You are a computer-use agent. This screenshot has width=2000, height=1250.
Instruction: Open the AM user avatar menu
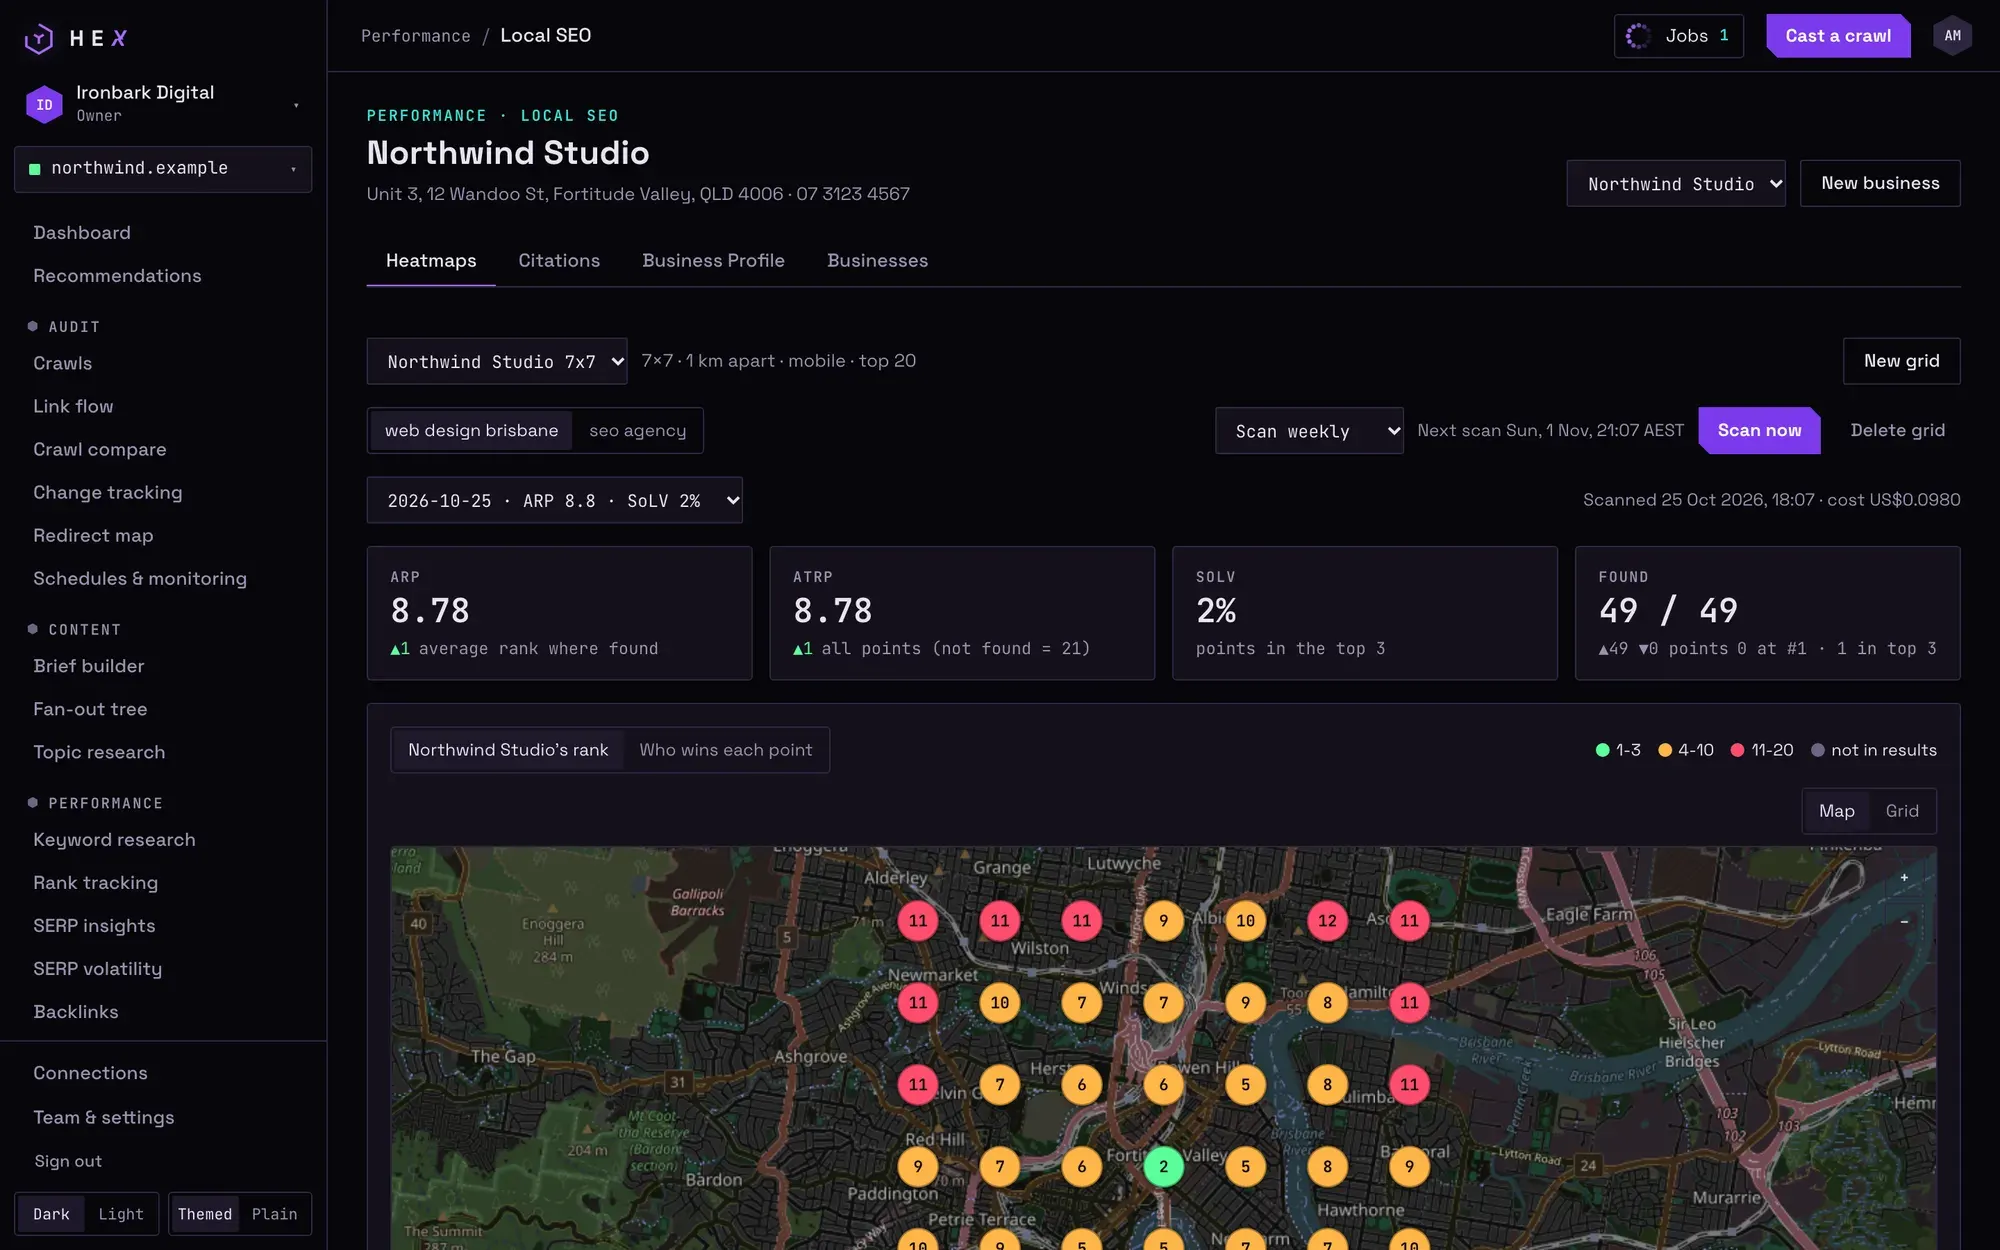1952,36
